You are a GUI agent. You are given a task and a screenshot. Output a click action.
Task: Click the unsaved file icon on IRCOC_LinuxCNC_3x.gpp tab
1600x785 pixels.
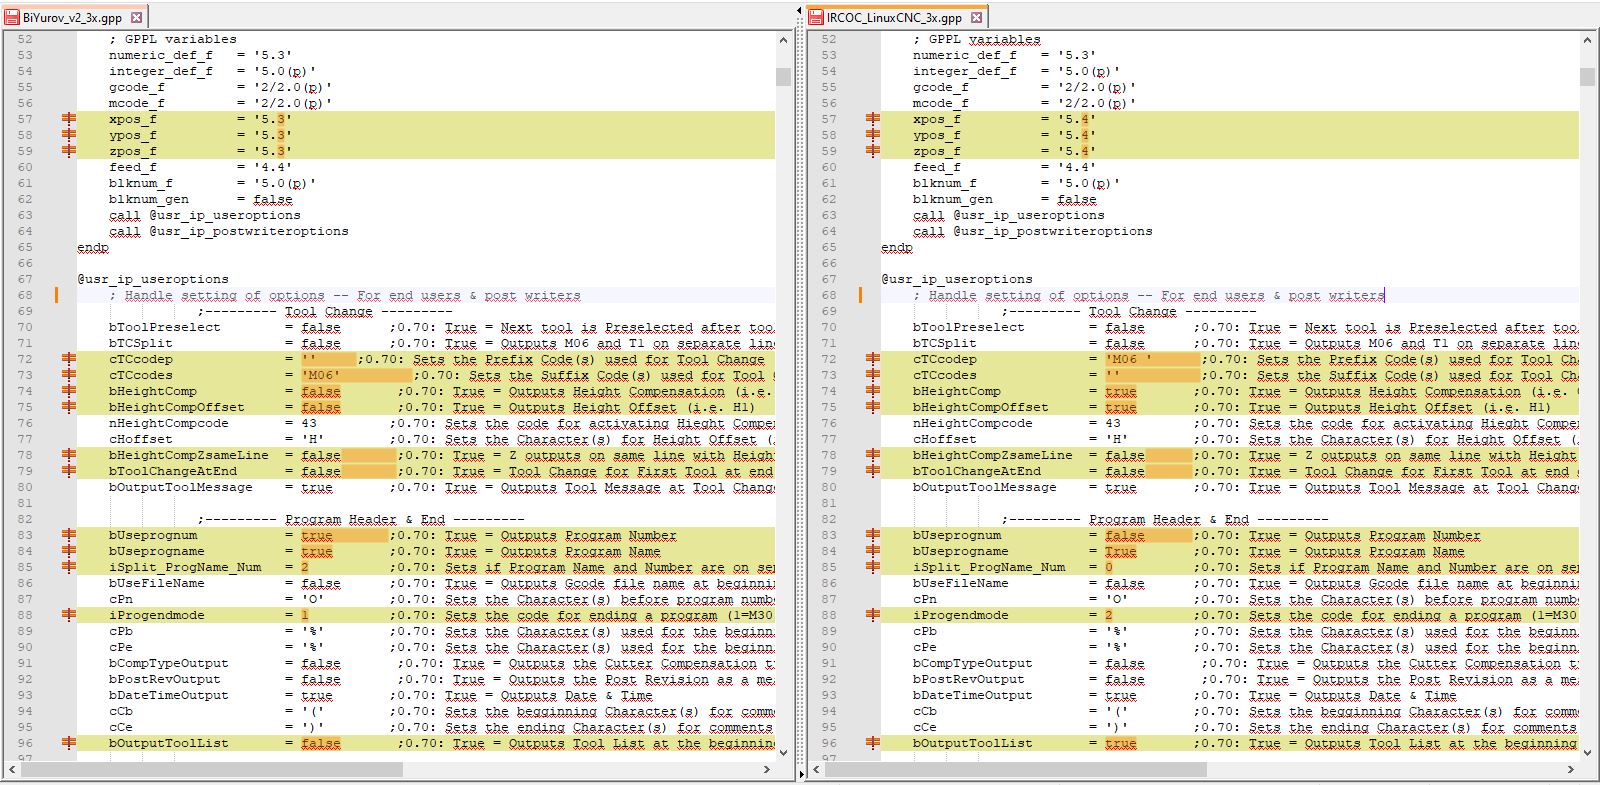click(817, 17)
